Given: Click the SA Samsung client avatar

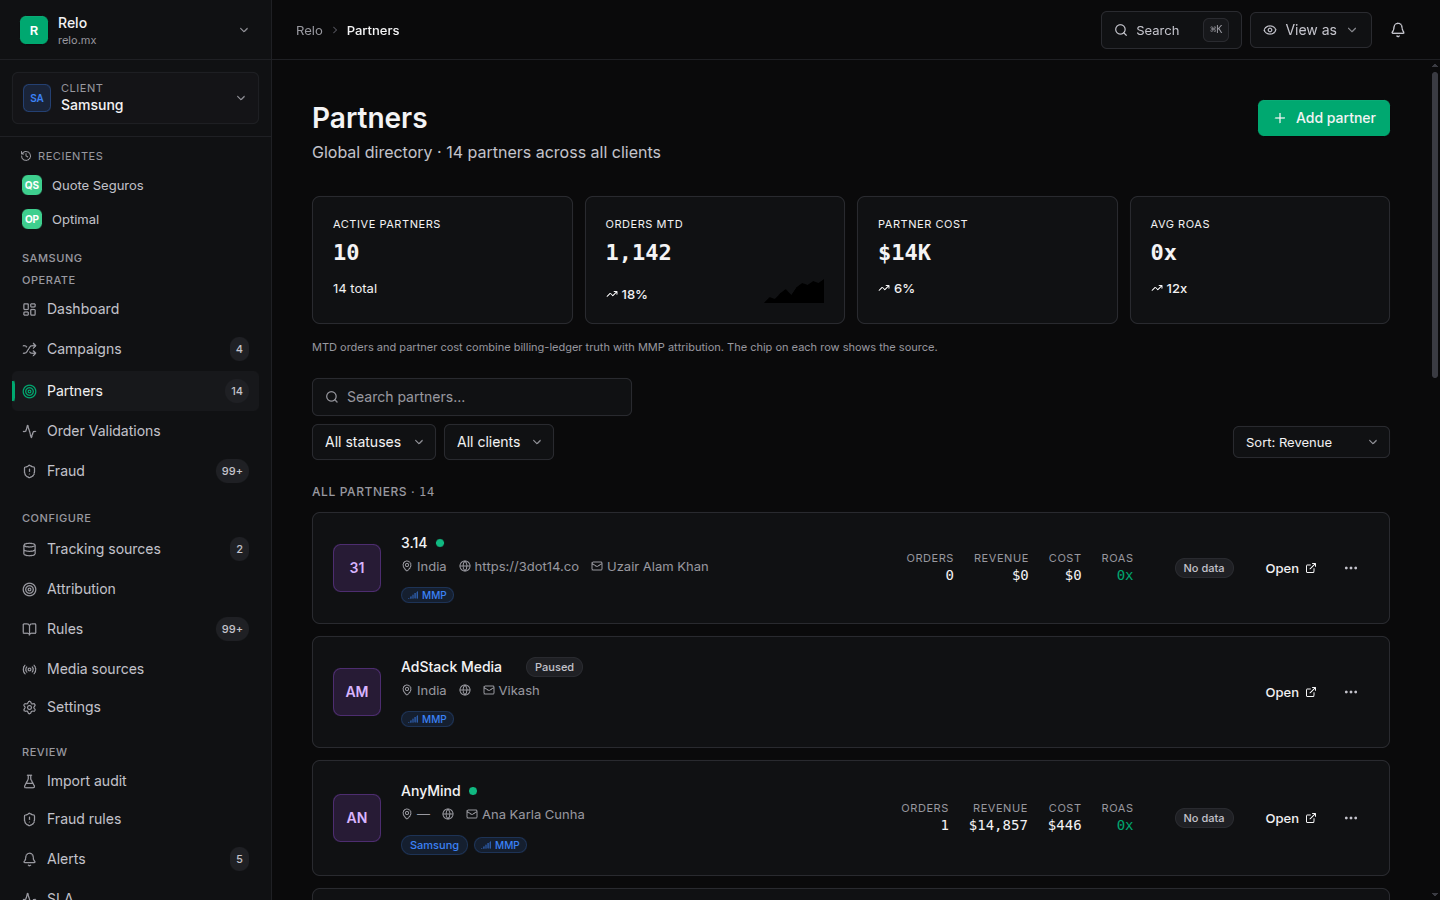Looking at the screenshot, I should pyautogui.click(x=37, y=98).
